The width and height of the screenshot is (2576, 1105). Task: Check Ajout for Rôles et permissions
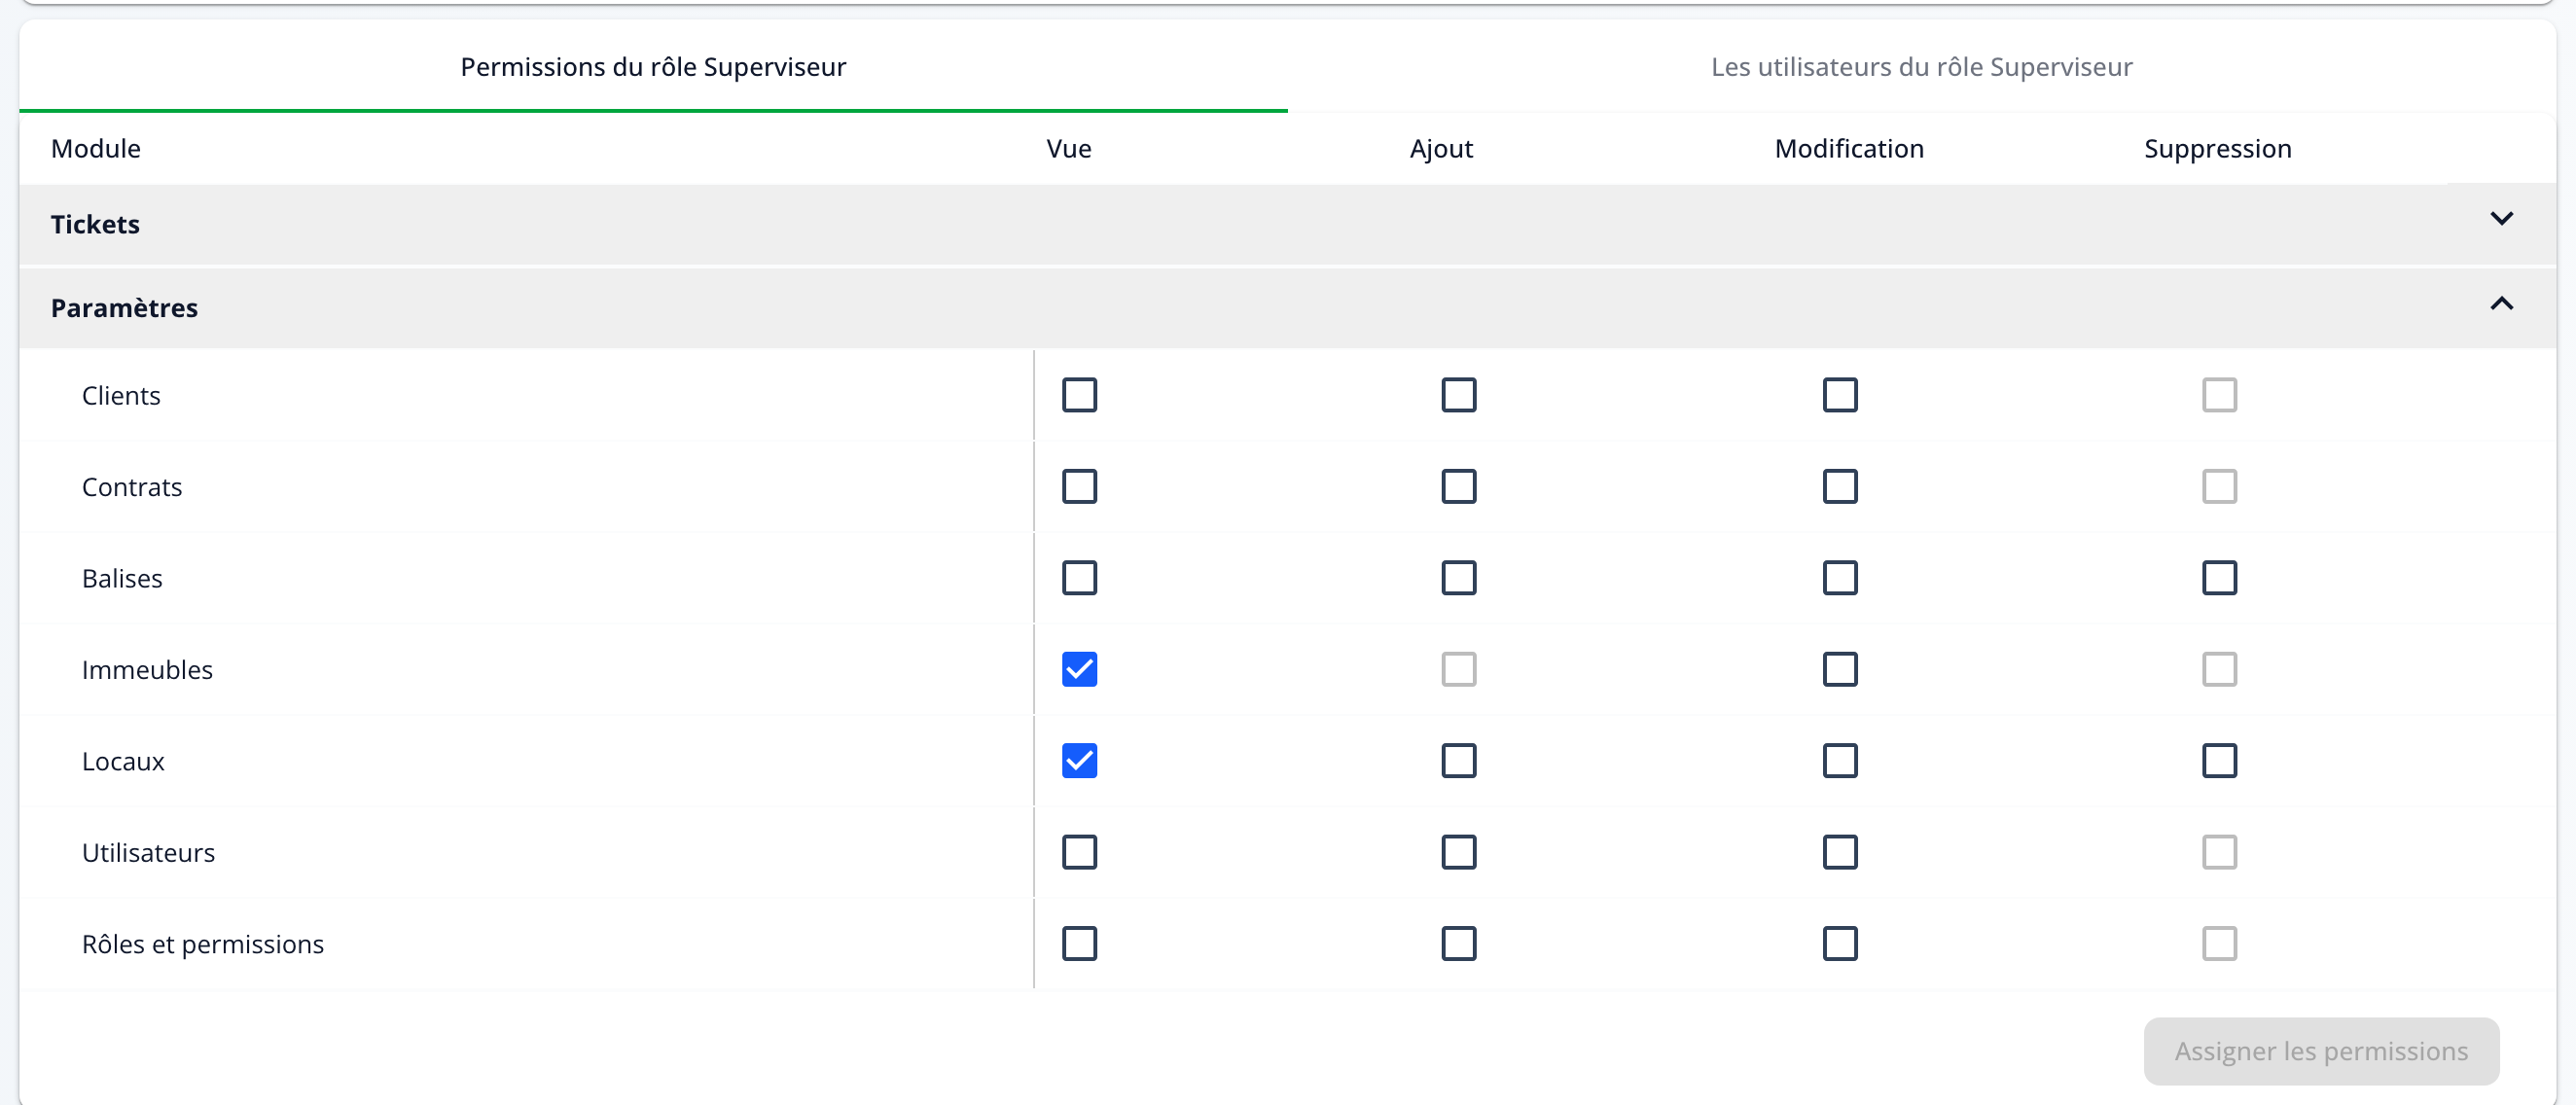(x=1459, y=944)
